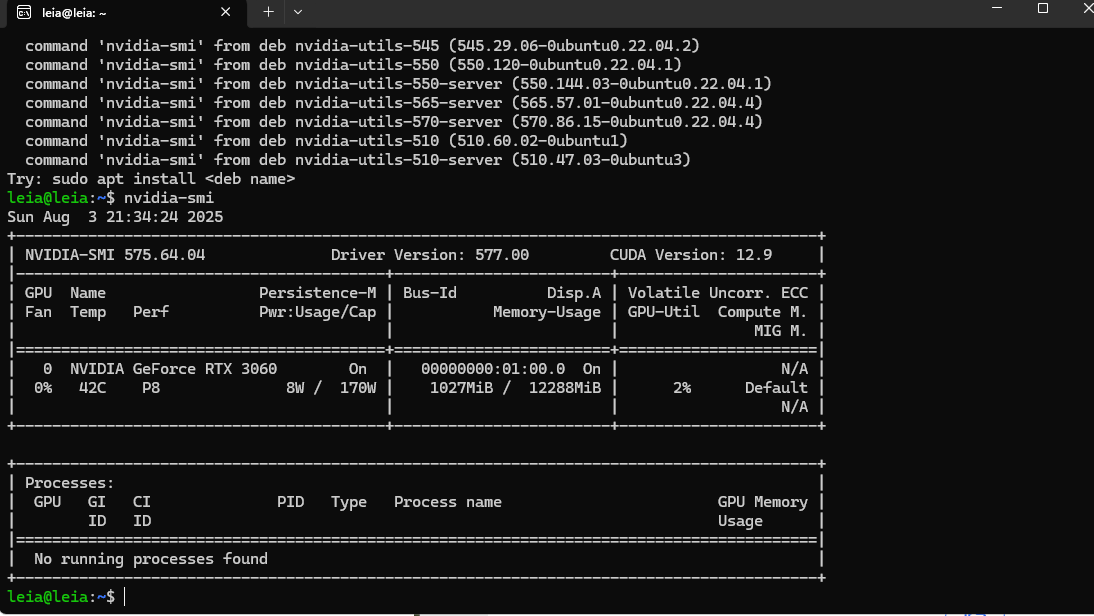Click the 'Compute M.' column header

(763, 312)
